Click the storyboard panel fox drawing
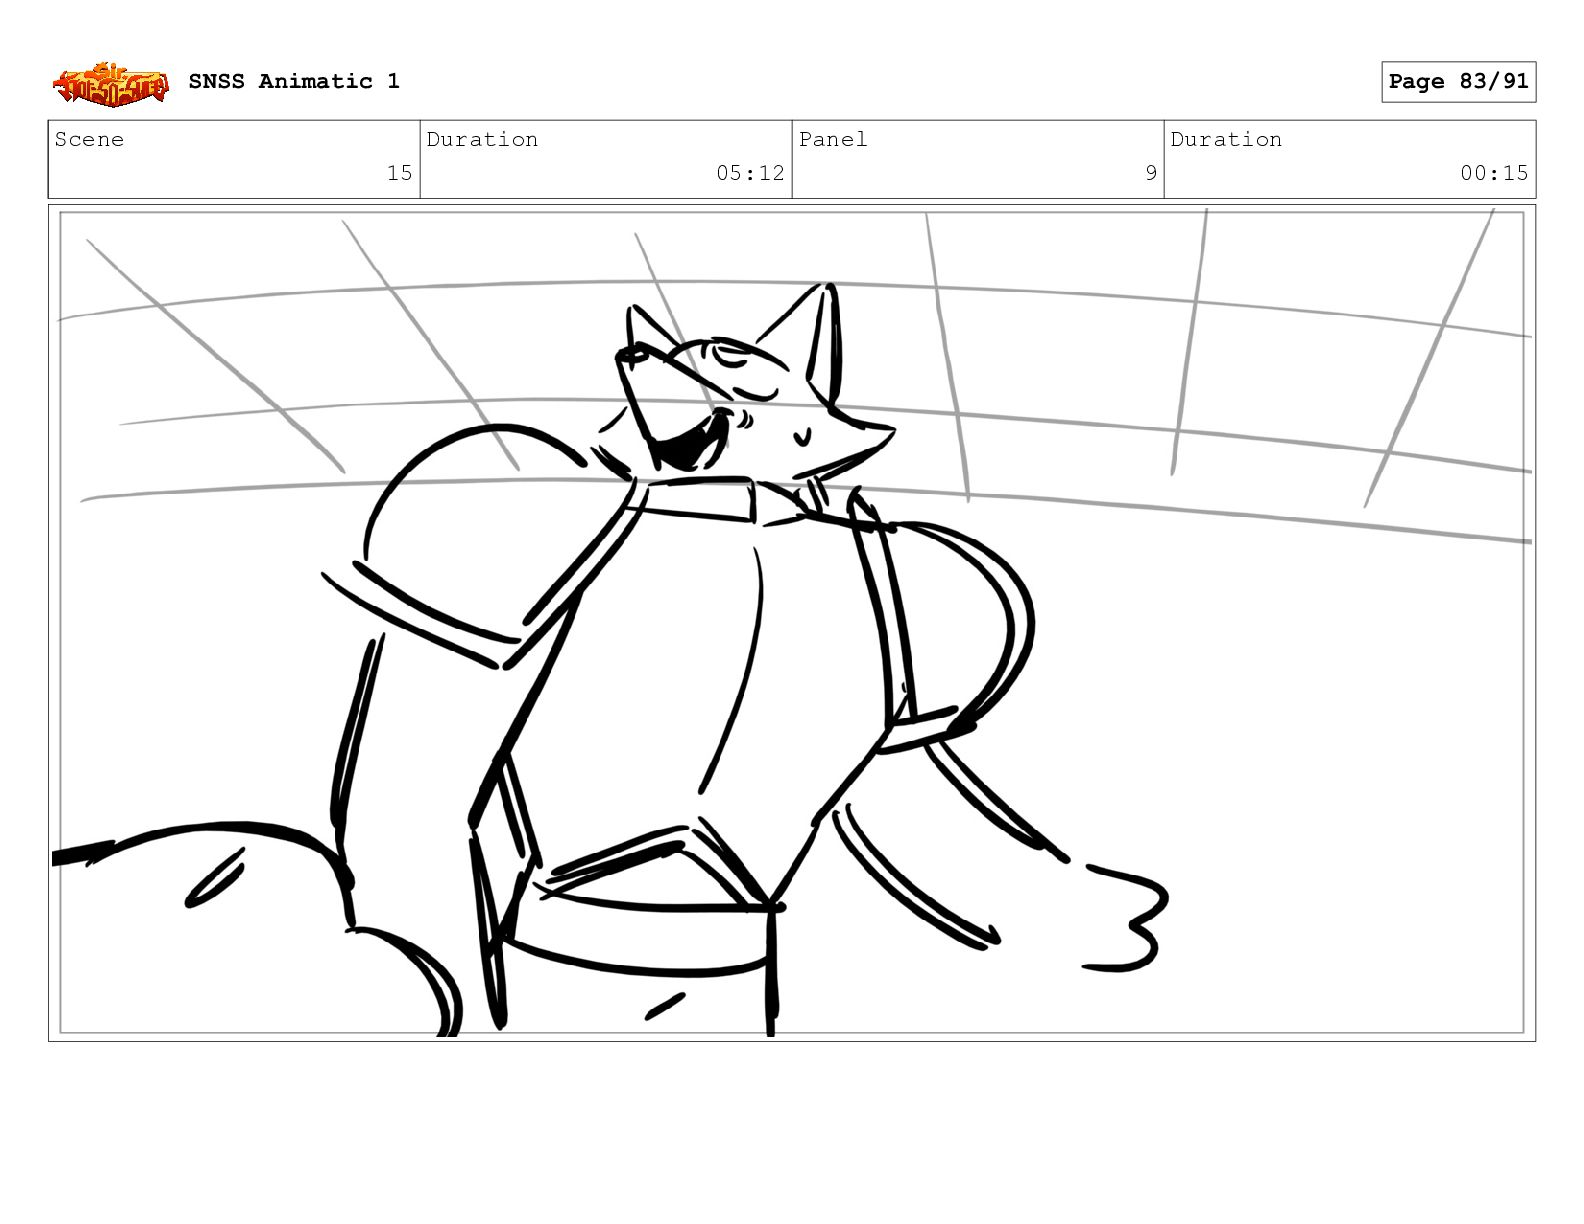 tap(791, 623)
